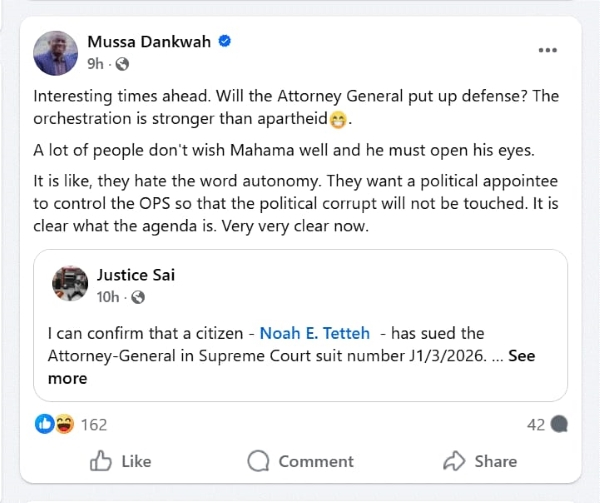Click globe icon on Justice Sai's post
600x503 pixels.
(138, 297)
